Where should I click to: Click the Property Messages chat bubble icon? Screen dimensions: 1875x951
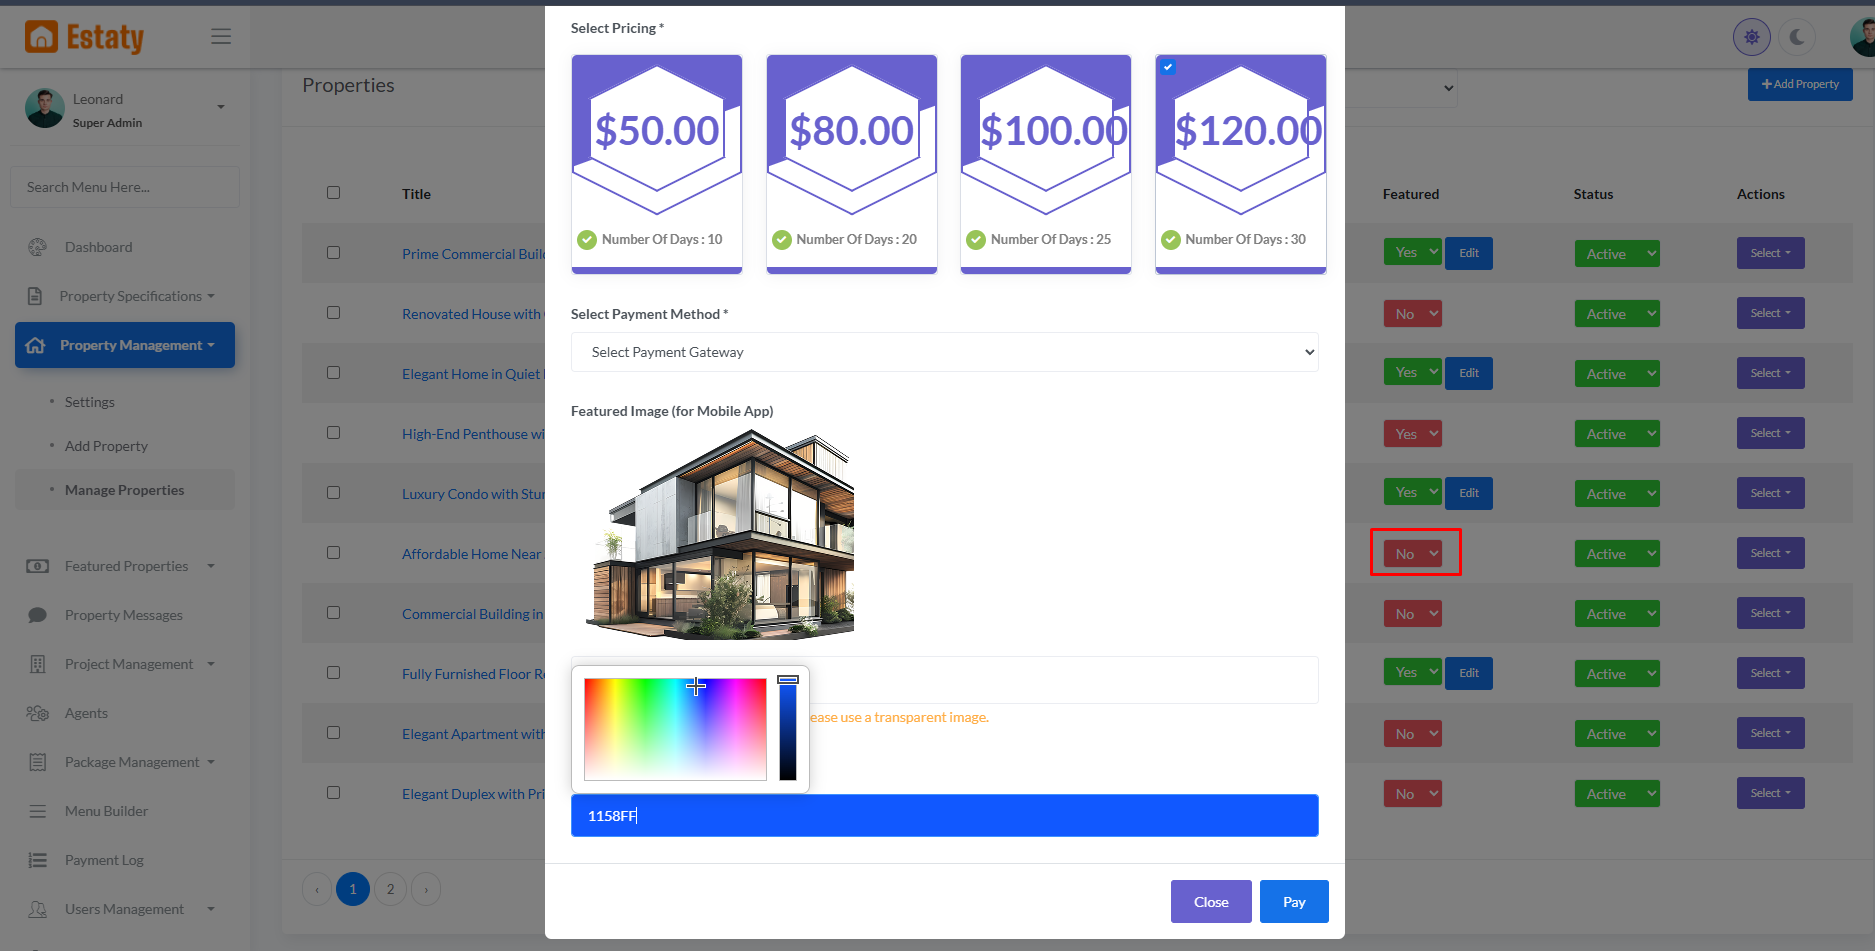38,615
